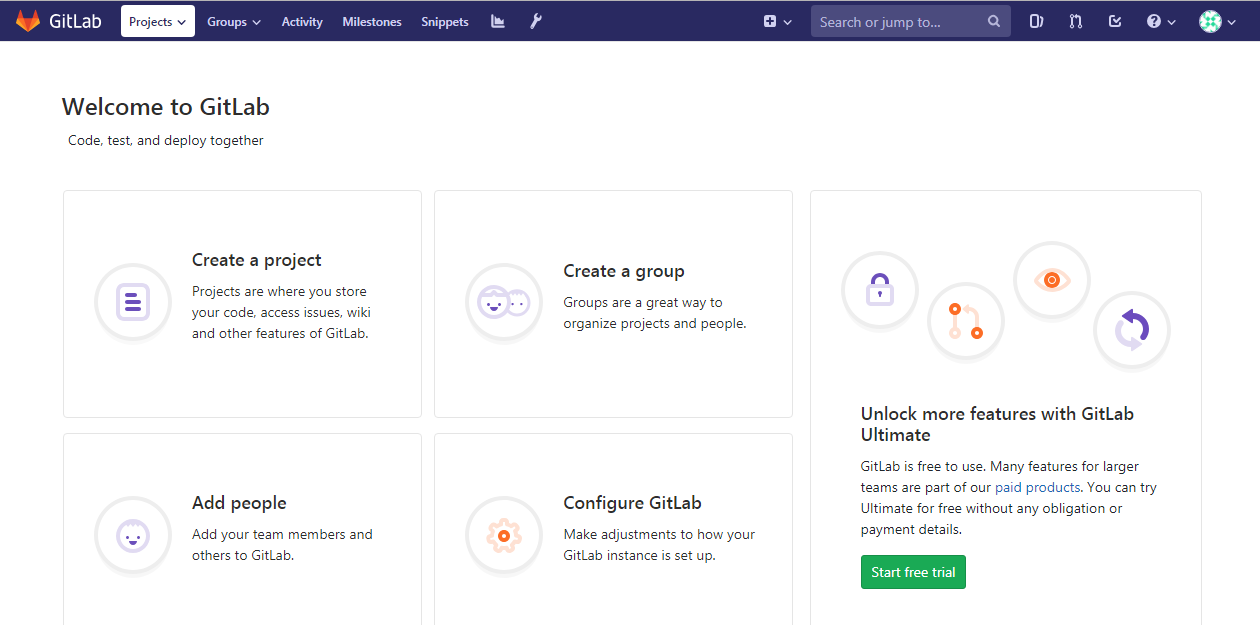
Task: Open Snippets in the navbar
Action: pyautogui.click(x=445, y=21)
